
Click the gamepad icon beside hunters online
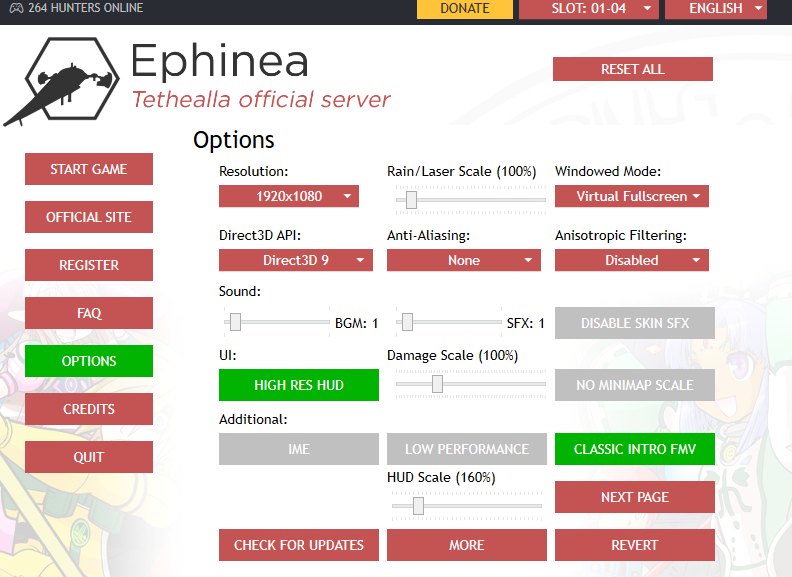click(x=16, y=8)
